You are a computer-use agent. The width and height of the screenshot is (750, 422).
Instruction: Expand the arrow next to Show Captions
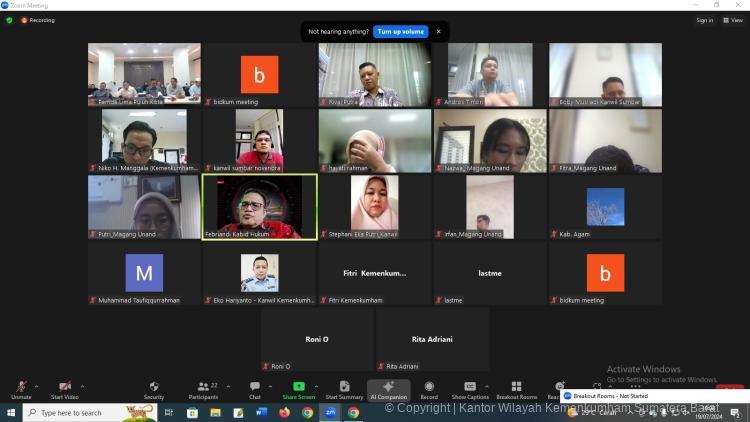pyautogui.click(x=487, y=386)
